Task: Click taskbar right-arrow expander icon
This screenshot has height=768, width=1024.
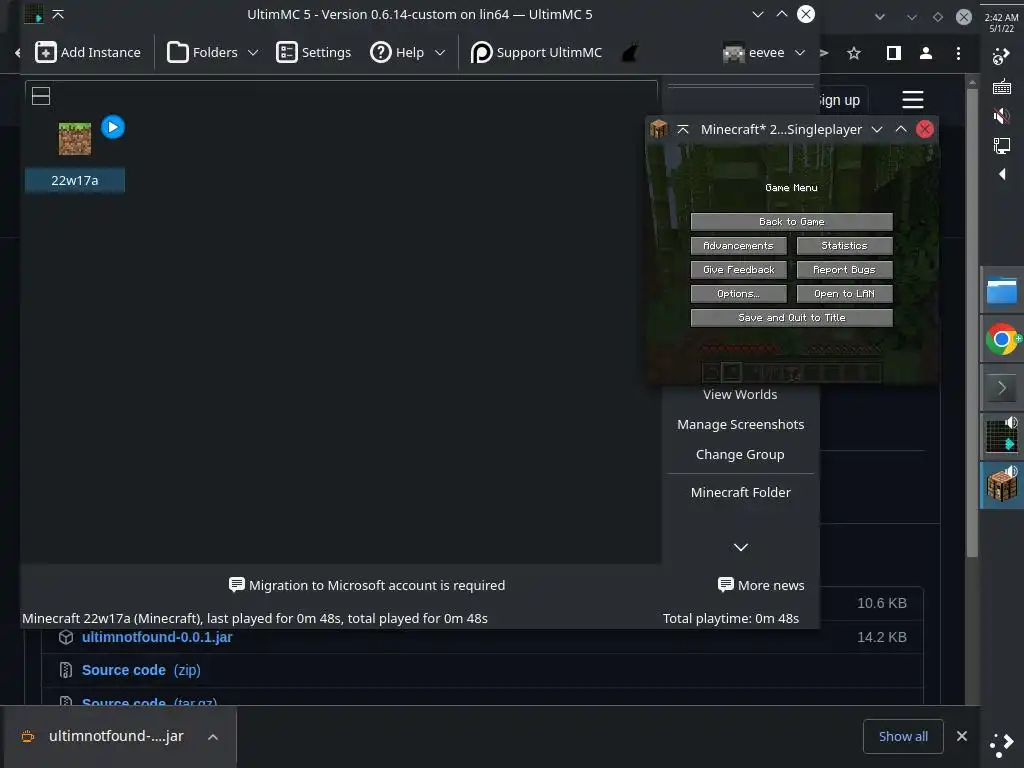Action: [x=1002, y=388]
